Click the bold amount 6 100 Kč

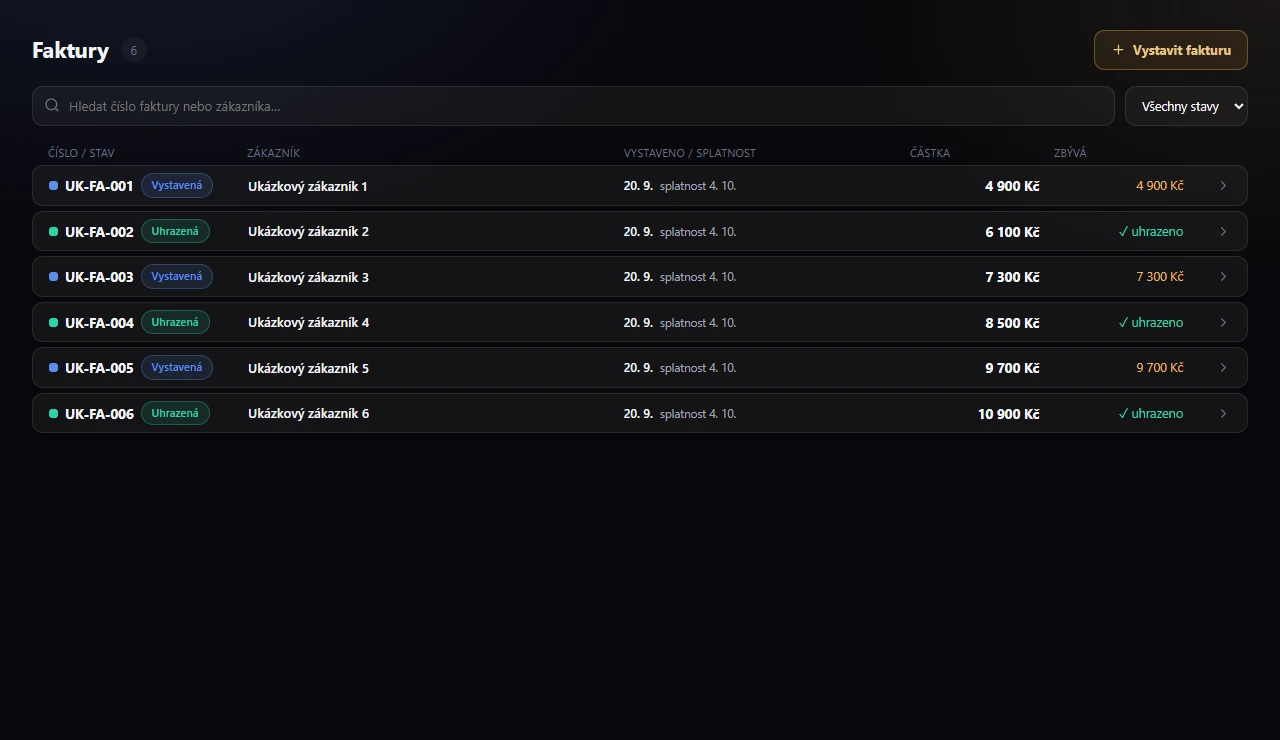(1012, 232)
